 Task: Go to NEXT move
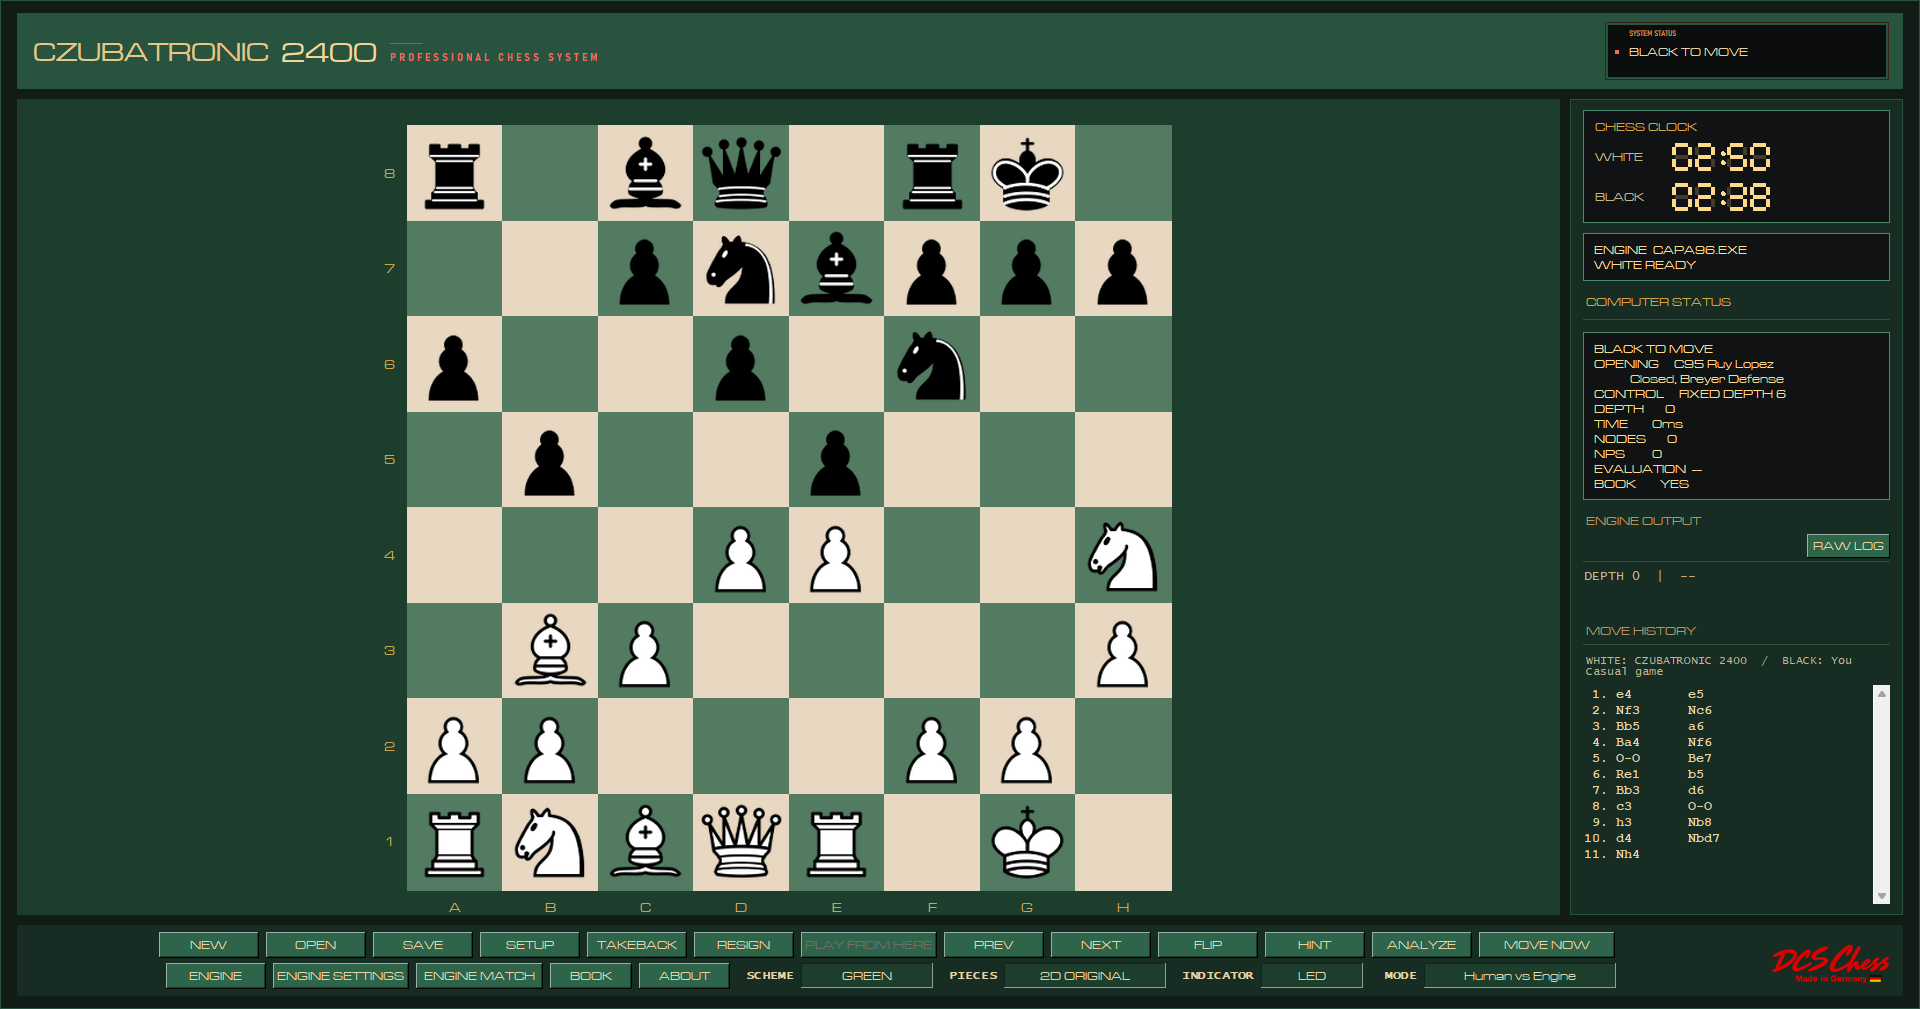(1100, 945)
